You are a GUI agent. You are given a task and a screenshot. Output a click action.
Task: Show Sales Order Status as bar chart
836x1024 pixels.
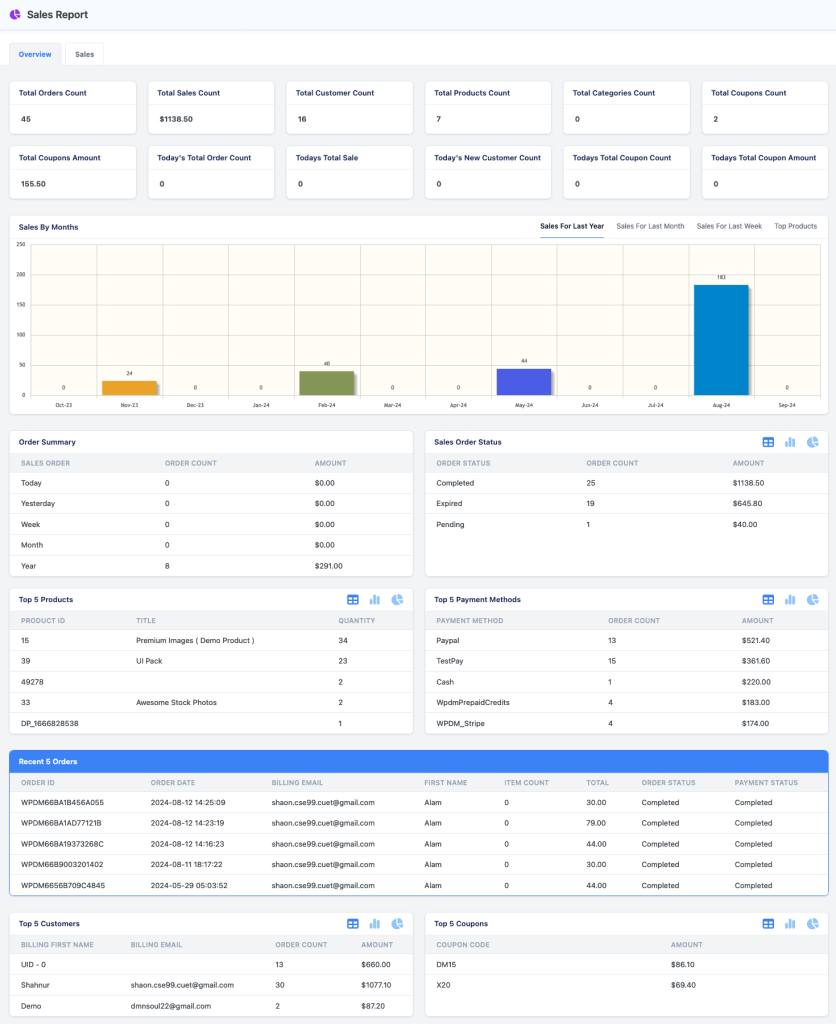pos(790,442)
